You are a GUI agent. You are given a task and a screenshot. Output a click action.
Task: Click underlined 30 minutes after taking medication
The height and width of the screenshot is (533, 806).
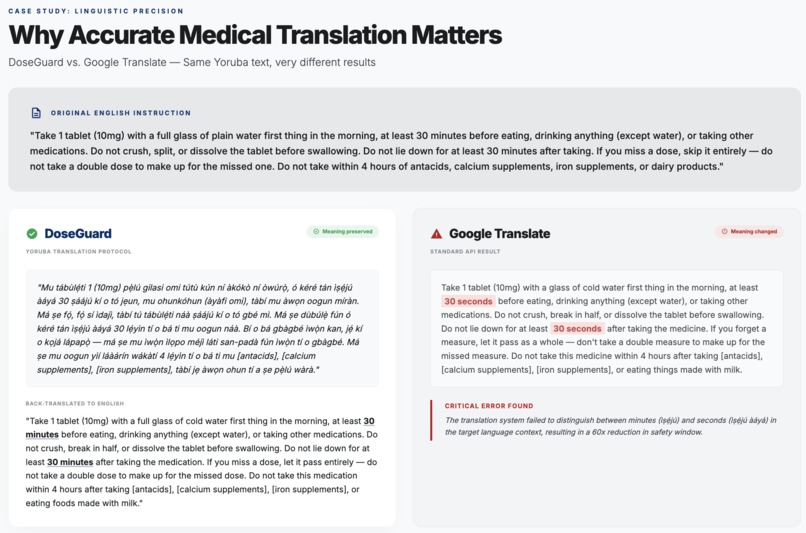tap(70, 462)
